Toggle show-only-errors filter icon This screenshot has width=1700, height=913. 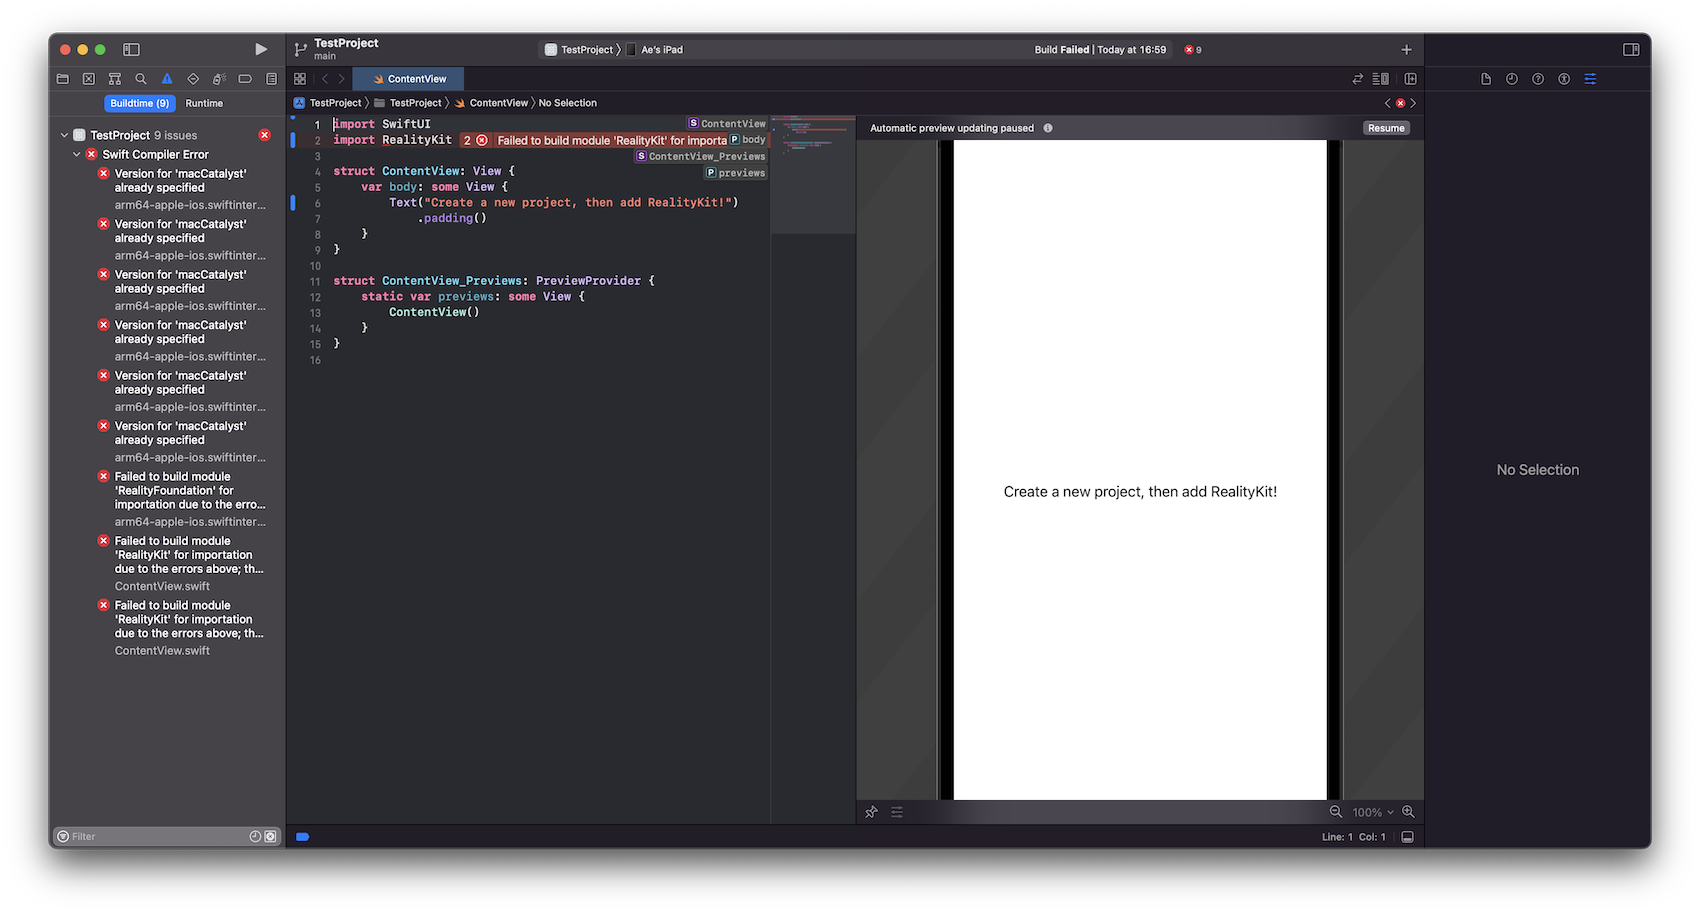point(270,836)
